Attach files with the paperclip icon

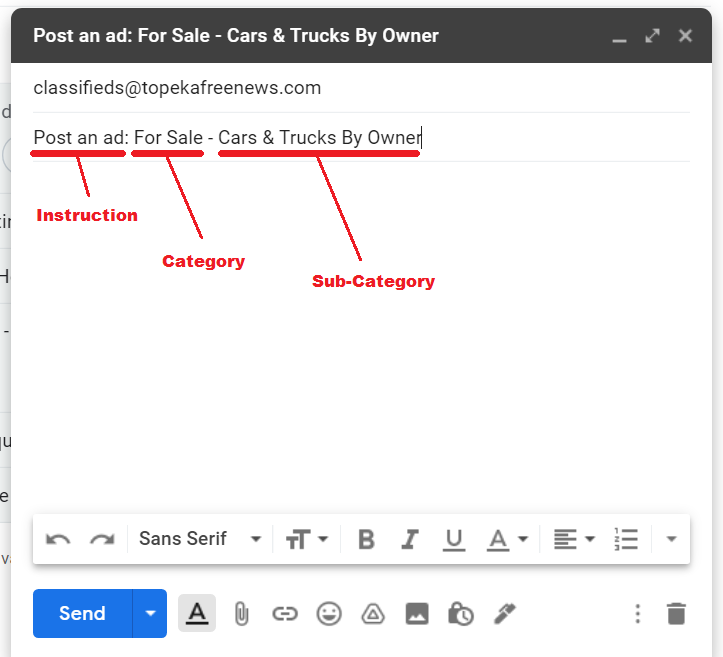click(241, 614)
